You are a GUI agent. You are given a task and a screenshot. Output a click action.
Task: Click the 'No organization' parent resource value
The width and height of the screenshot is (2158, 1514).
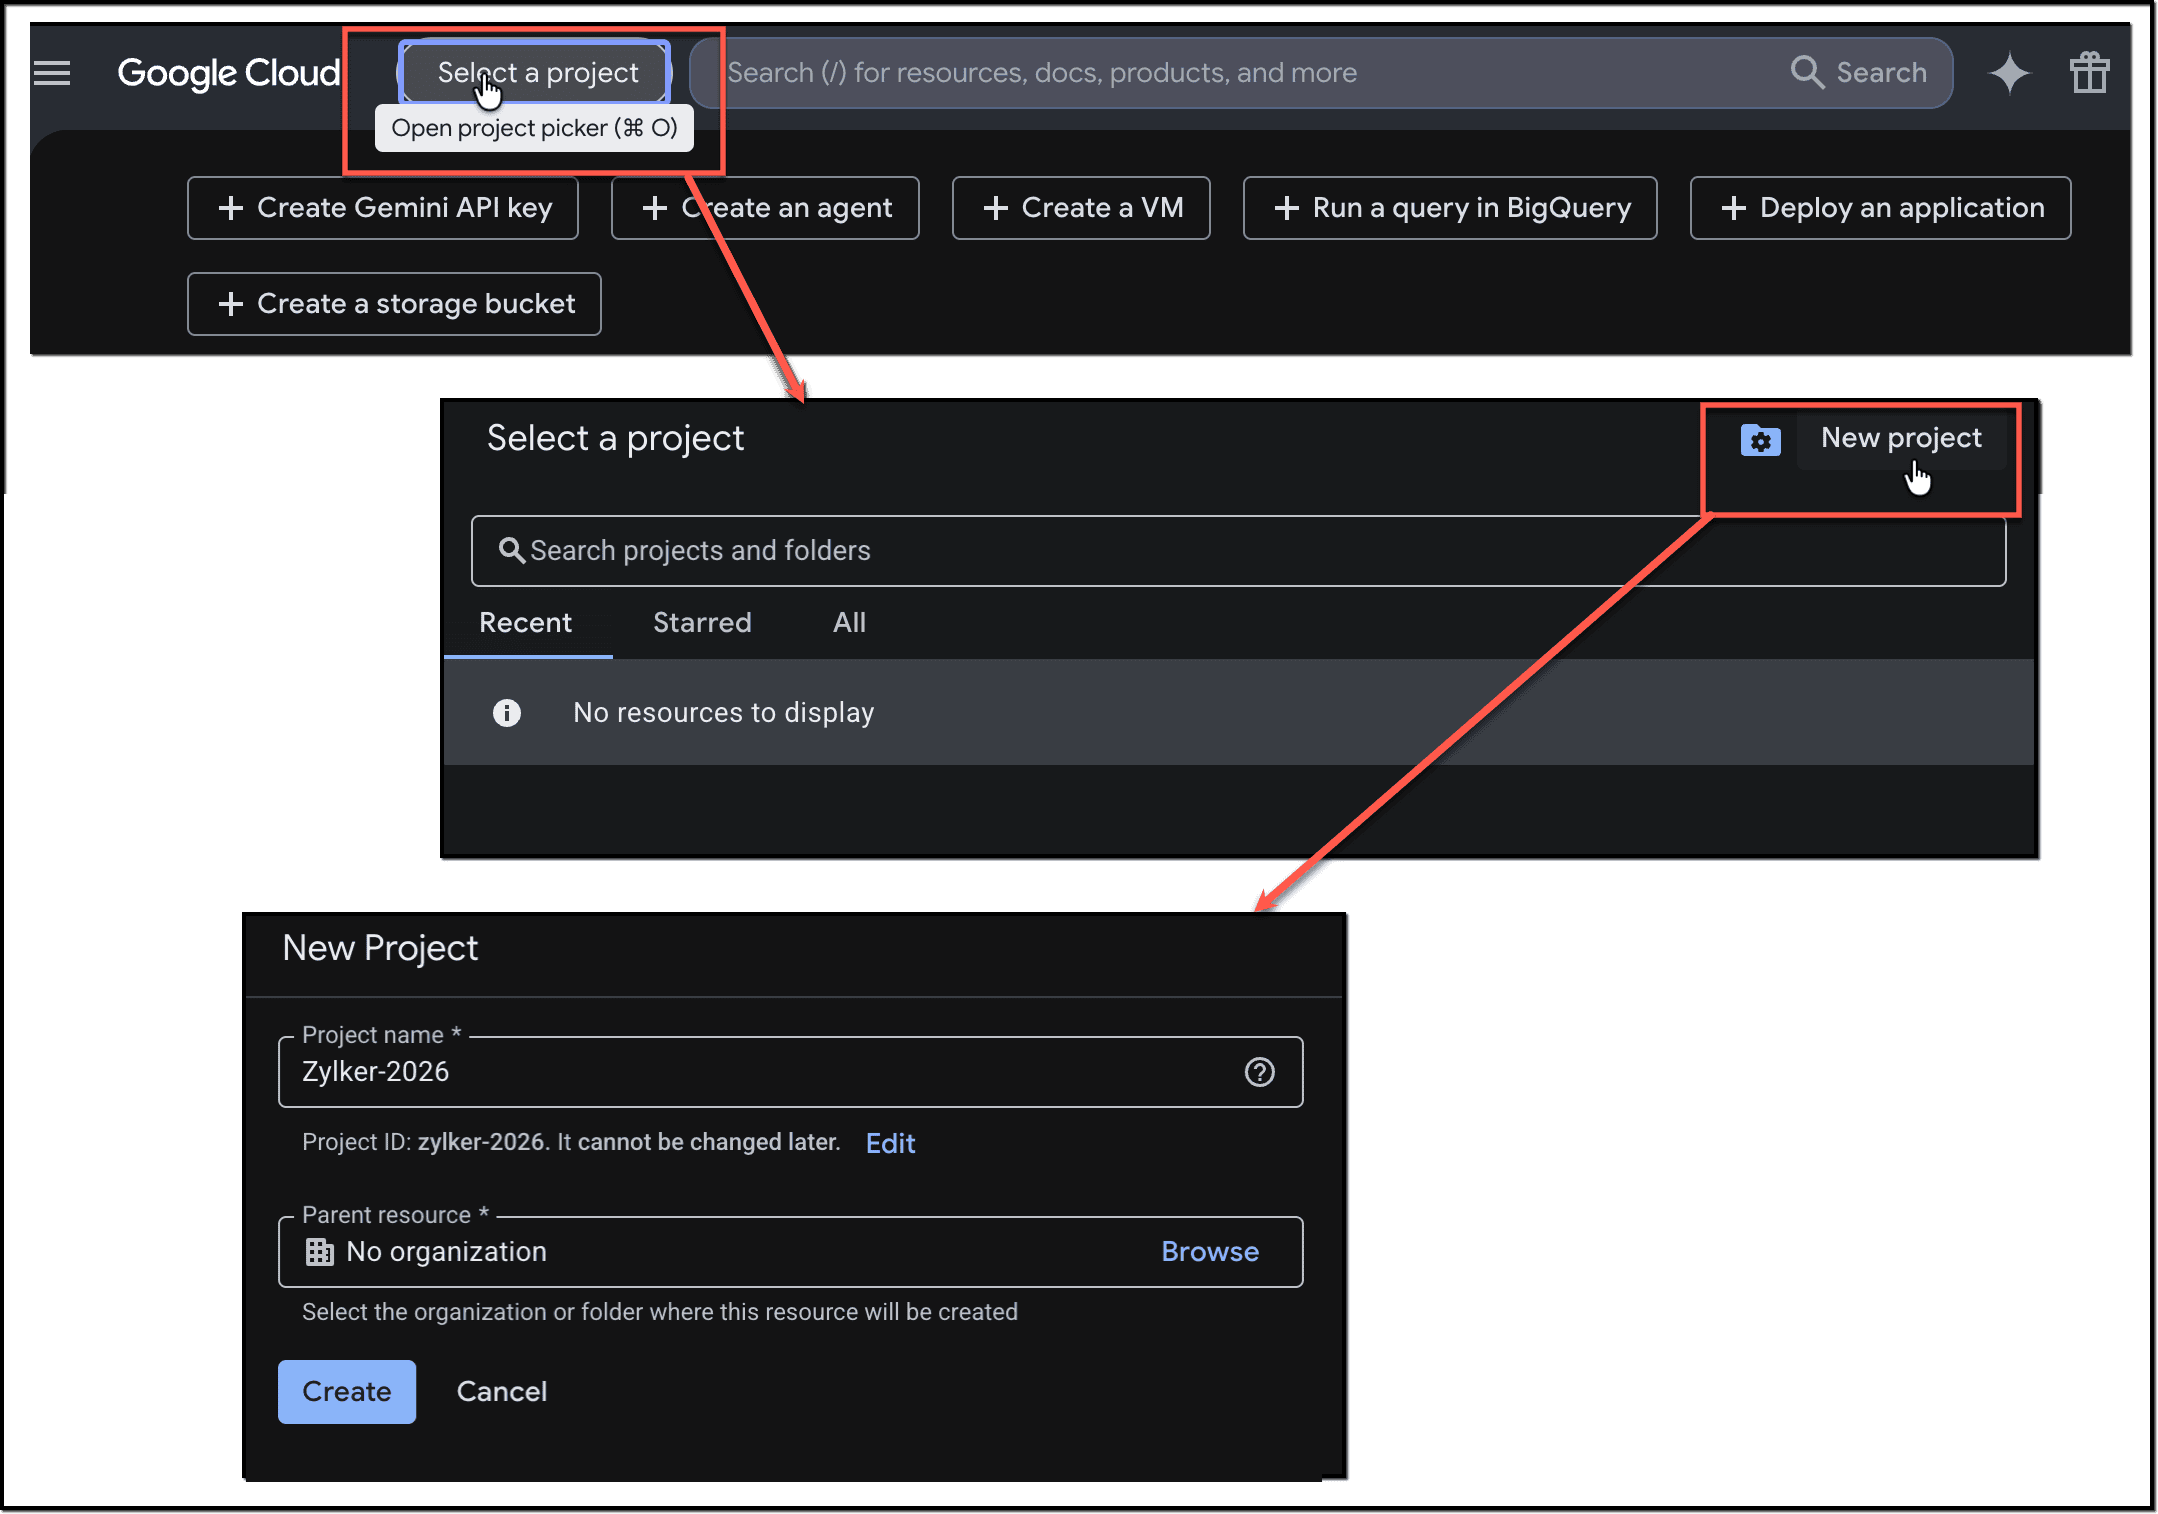(x=446, y=1252)
